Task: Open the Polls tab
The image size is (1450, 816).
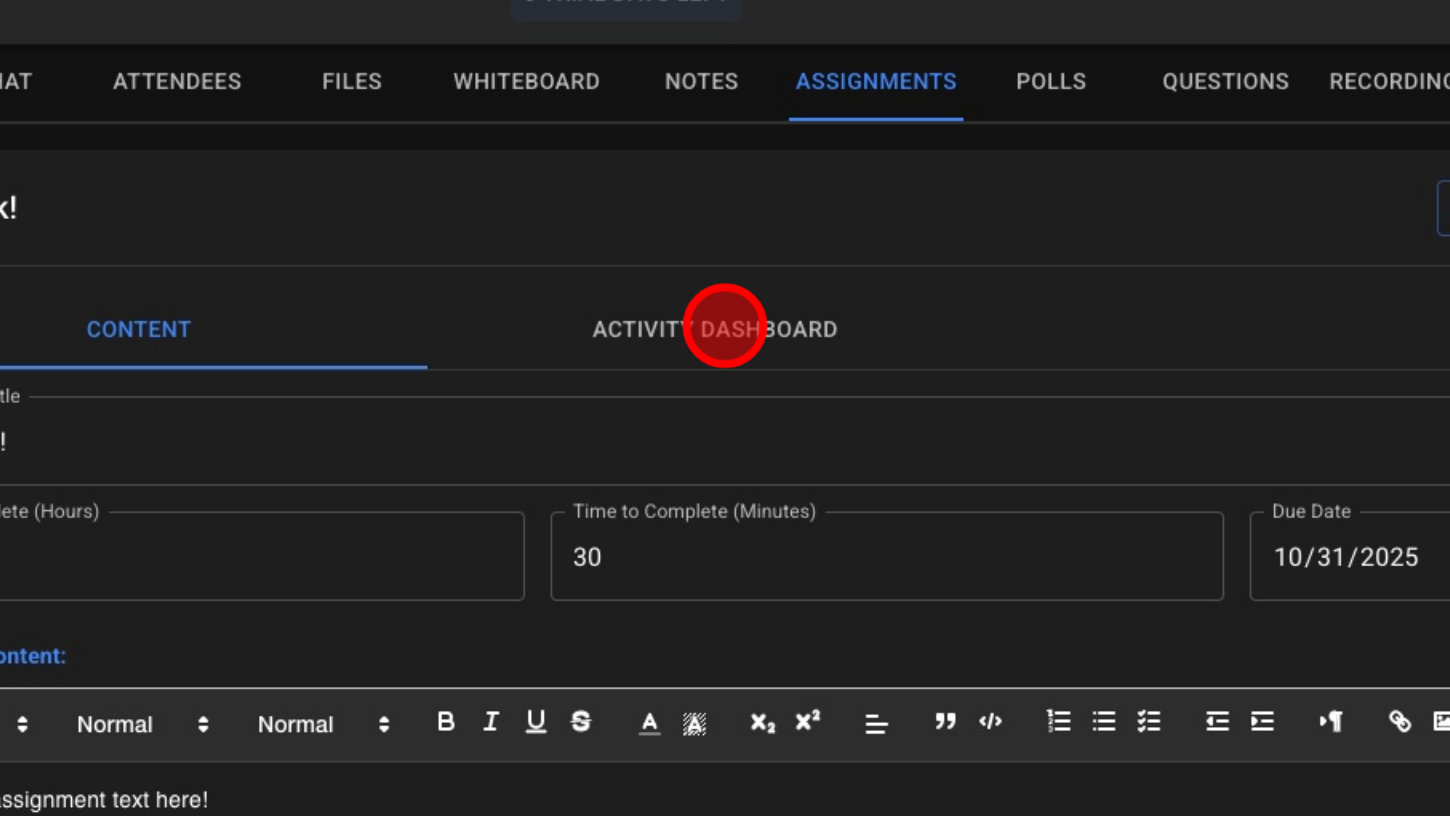Action: (1050, 82)
